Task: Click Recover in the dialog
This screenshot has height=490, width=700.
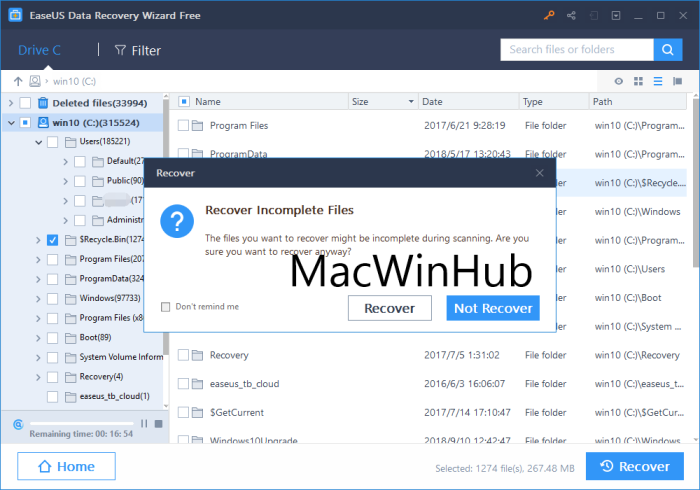Action: [390, 308]
